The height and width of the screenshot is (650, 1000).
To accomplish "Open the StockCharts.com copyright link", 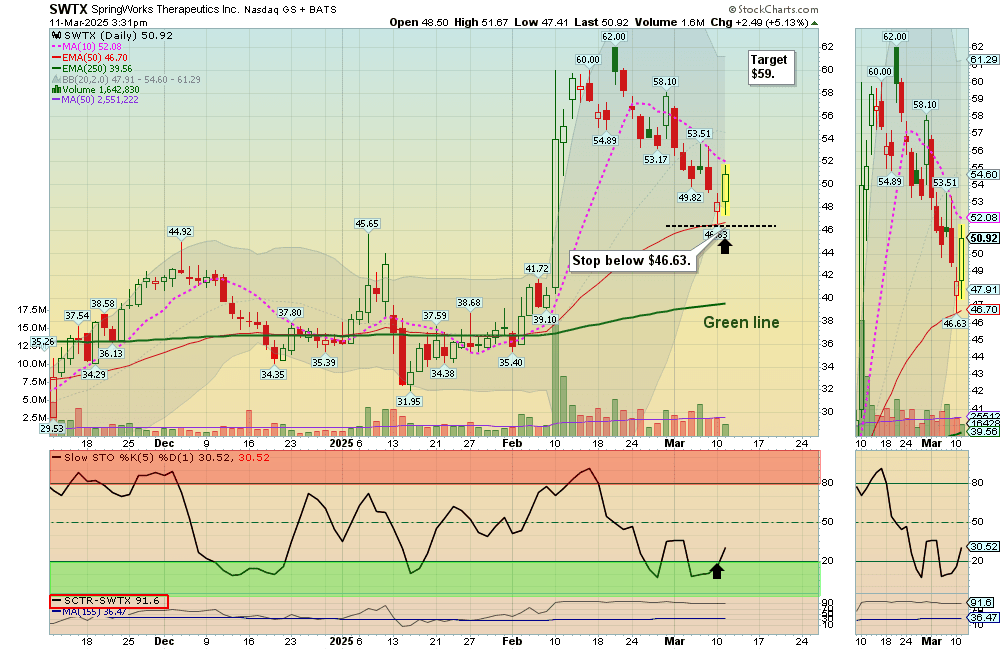I will tap(774, 10).
